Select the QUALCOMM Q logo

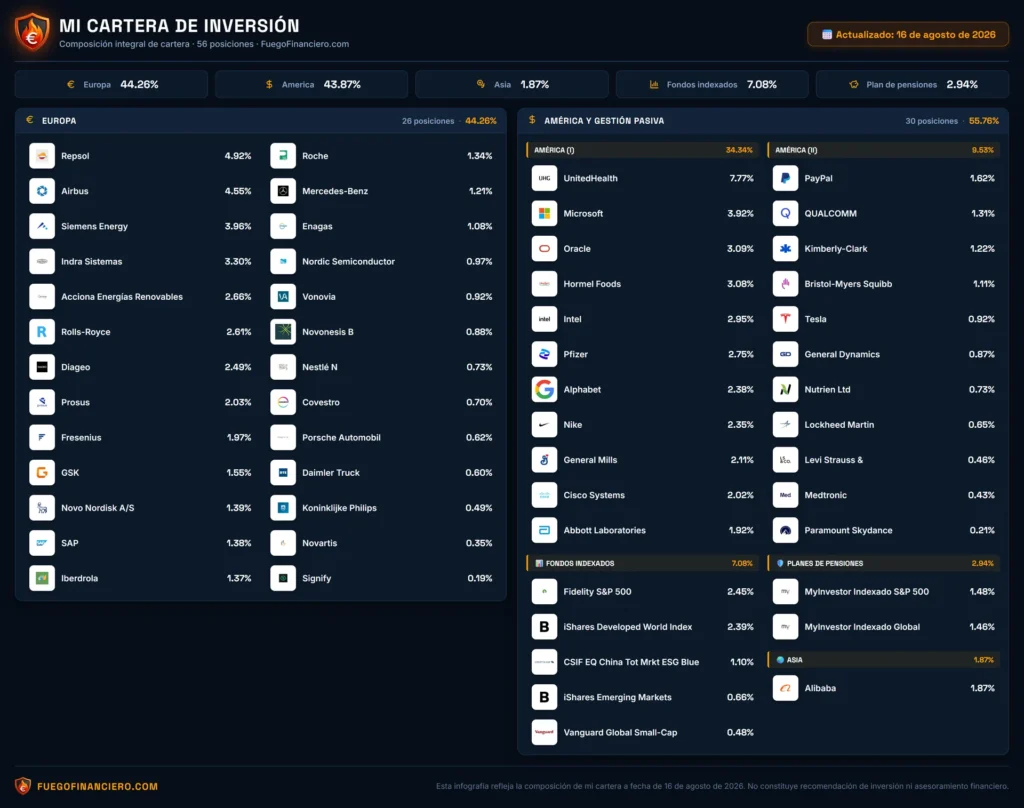pyautogui.click(x=785, y=214)
